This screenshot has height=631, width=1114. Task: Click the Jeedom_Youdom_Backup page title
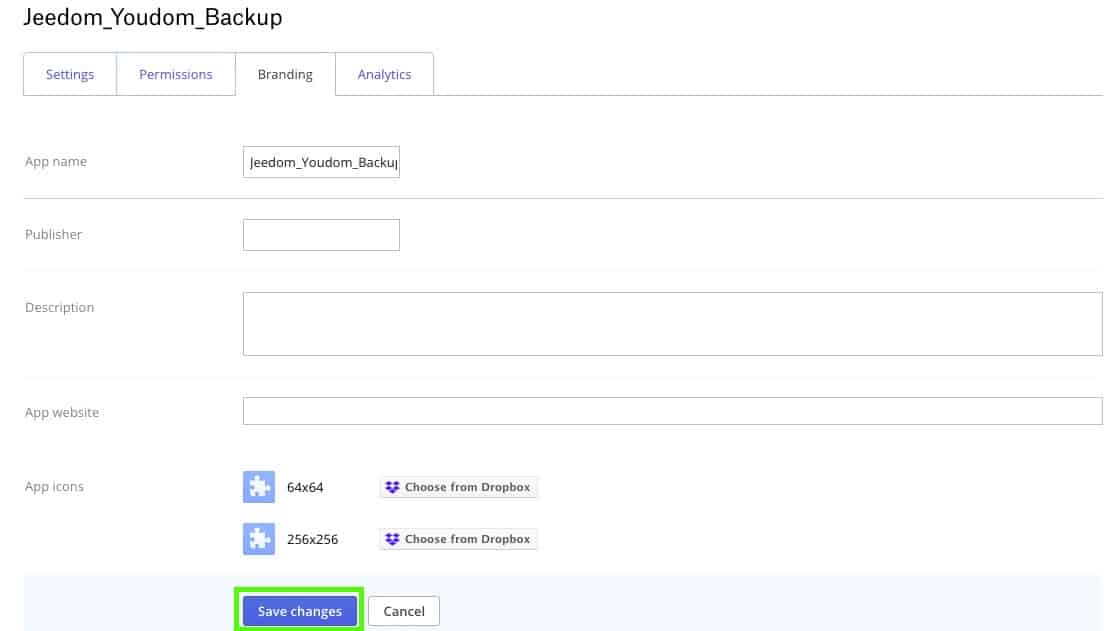pos(153,17)
